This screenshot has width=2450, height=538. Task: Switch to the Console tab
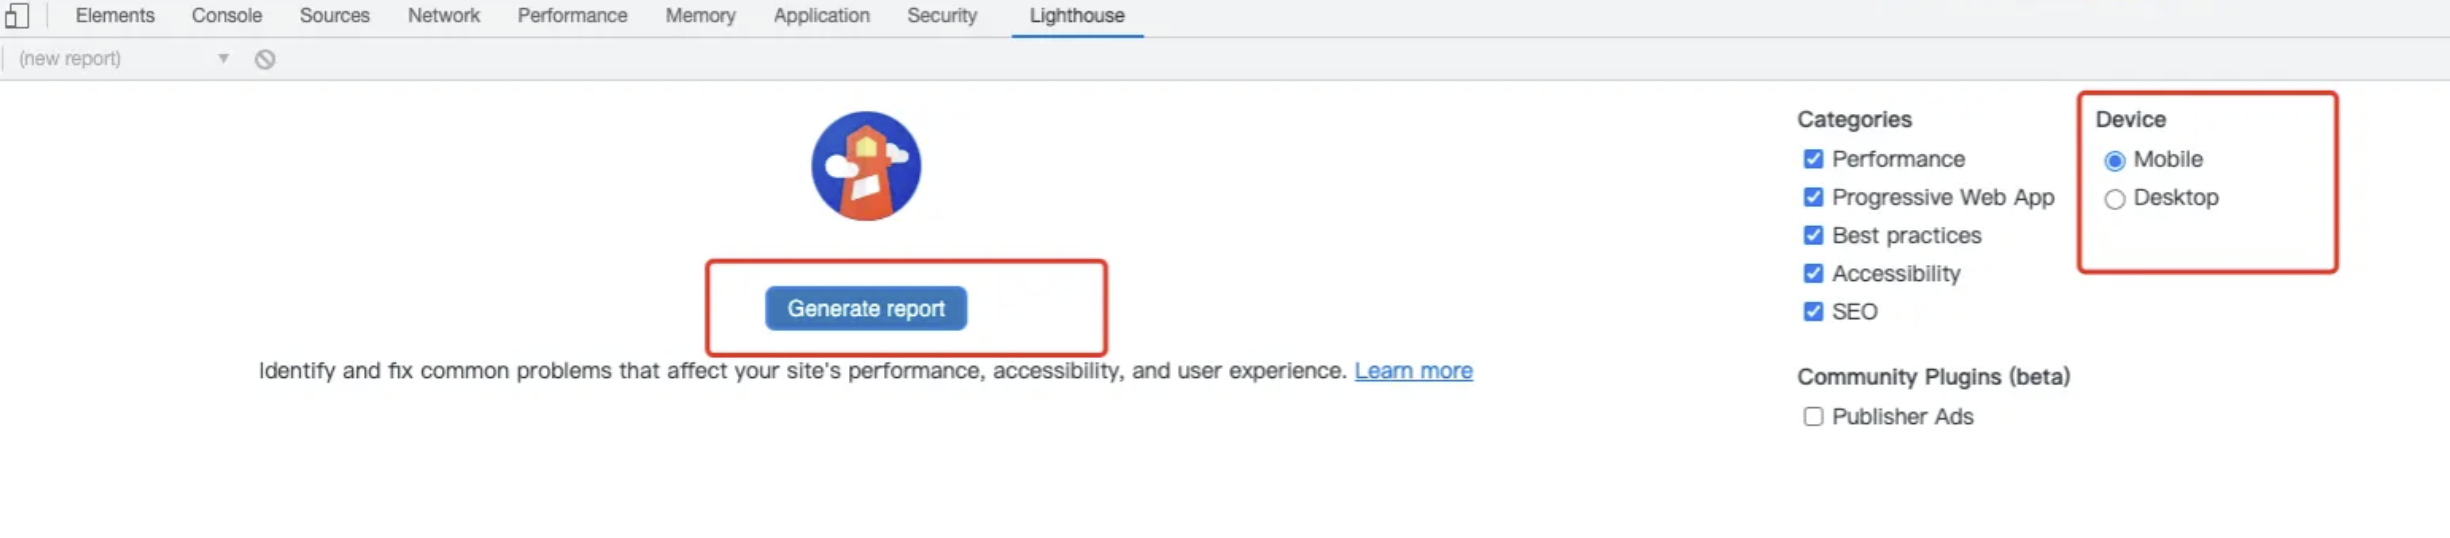(227, 16)
